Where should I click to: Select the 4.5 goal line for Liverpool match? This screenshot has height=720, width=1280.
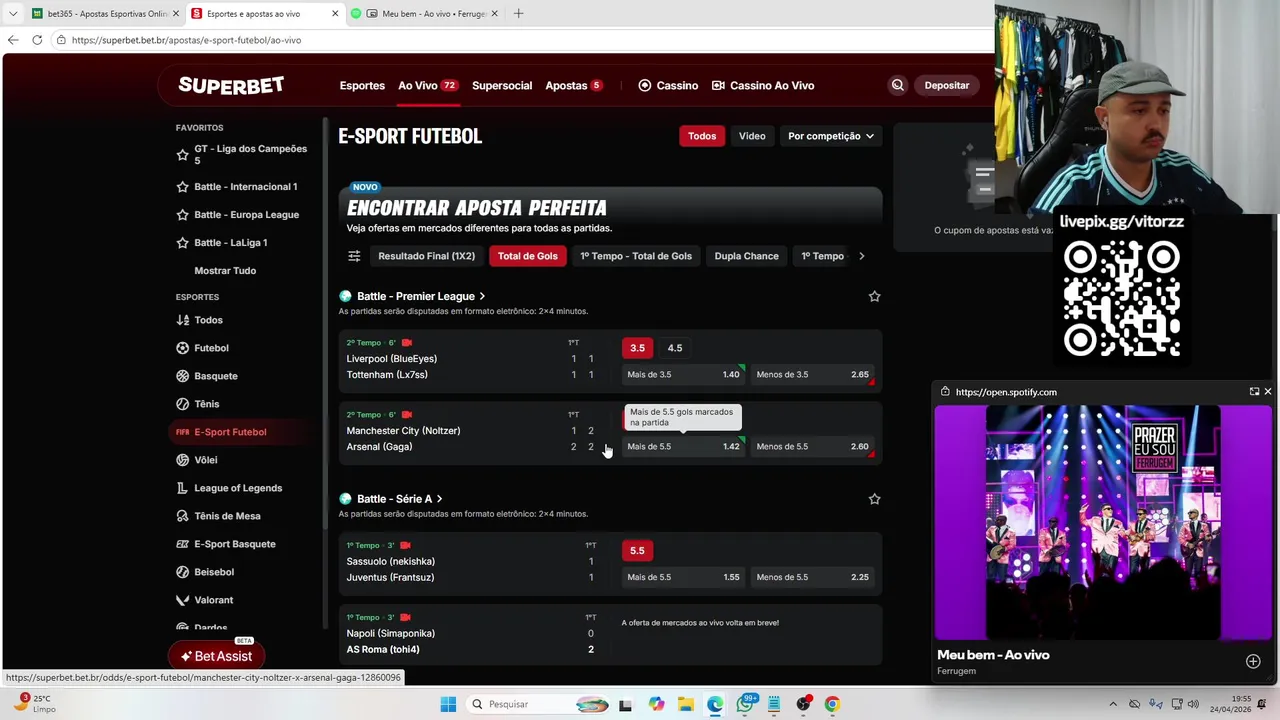[x=675, y=348]
